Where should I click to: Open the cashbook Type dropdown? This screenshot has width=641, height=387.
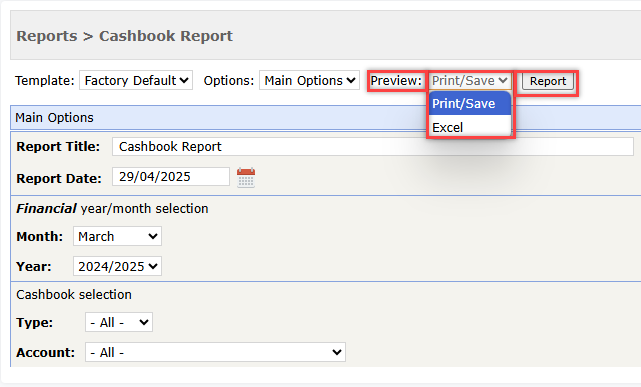[x=119, y=322]
